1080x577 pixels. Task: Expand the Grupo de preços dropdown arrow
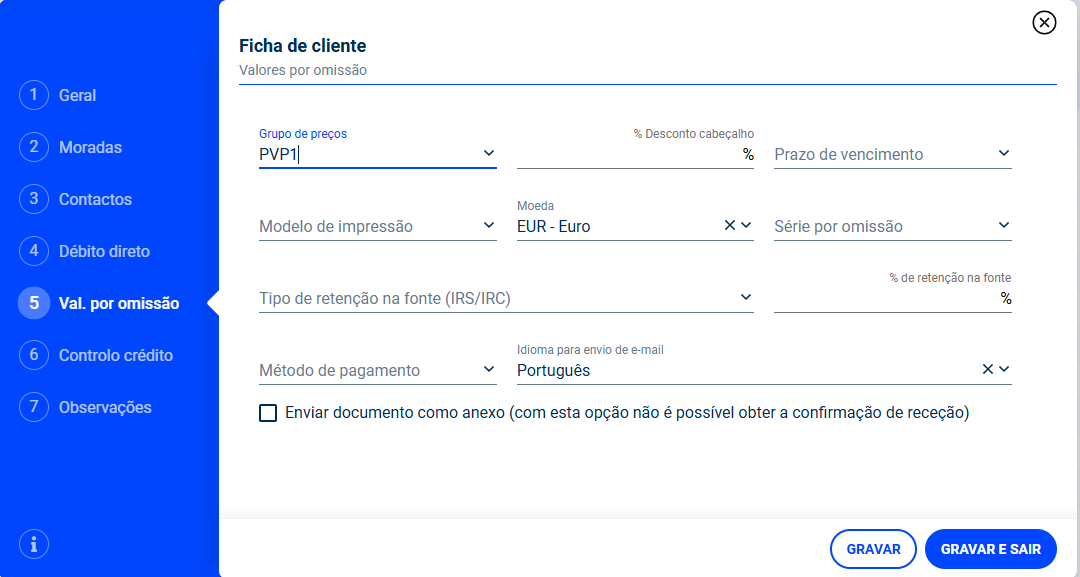click(488, 153)
